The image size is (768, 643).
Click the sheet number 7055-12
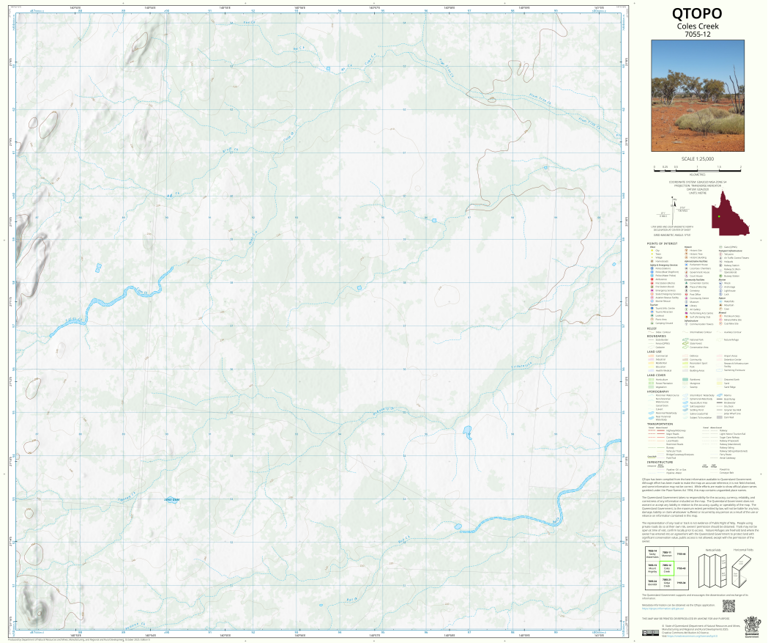pyautogui.click(x=697, y=34)
